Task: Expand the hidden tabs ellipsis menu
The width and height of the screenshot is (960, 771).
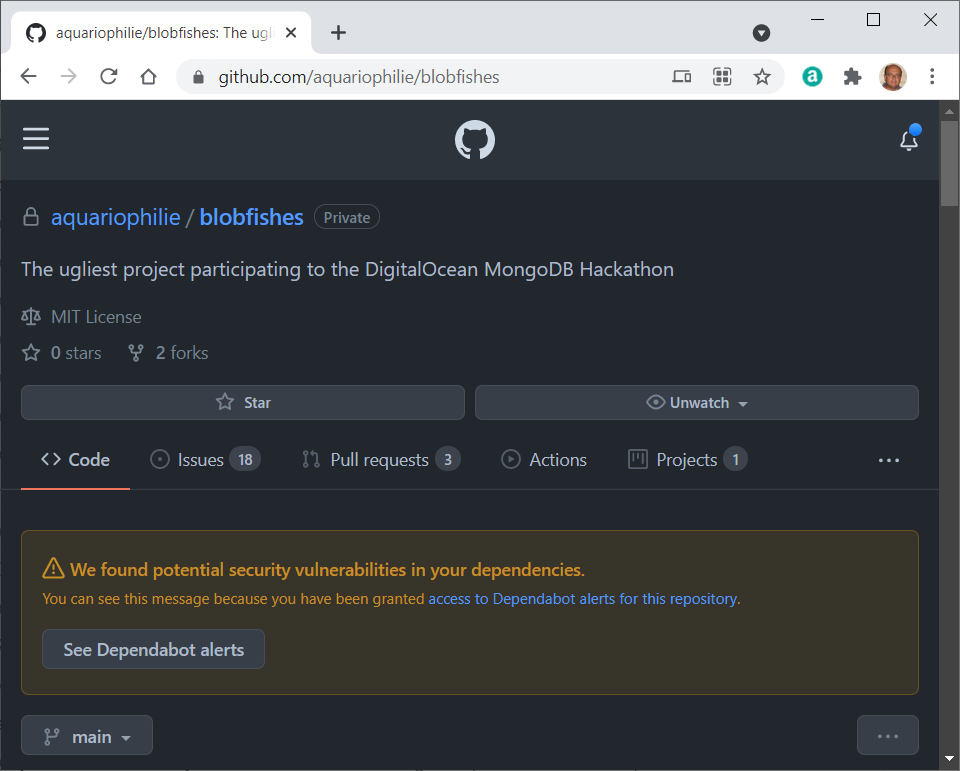Action: [x=888, y=459]
